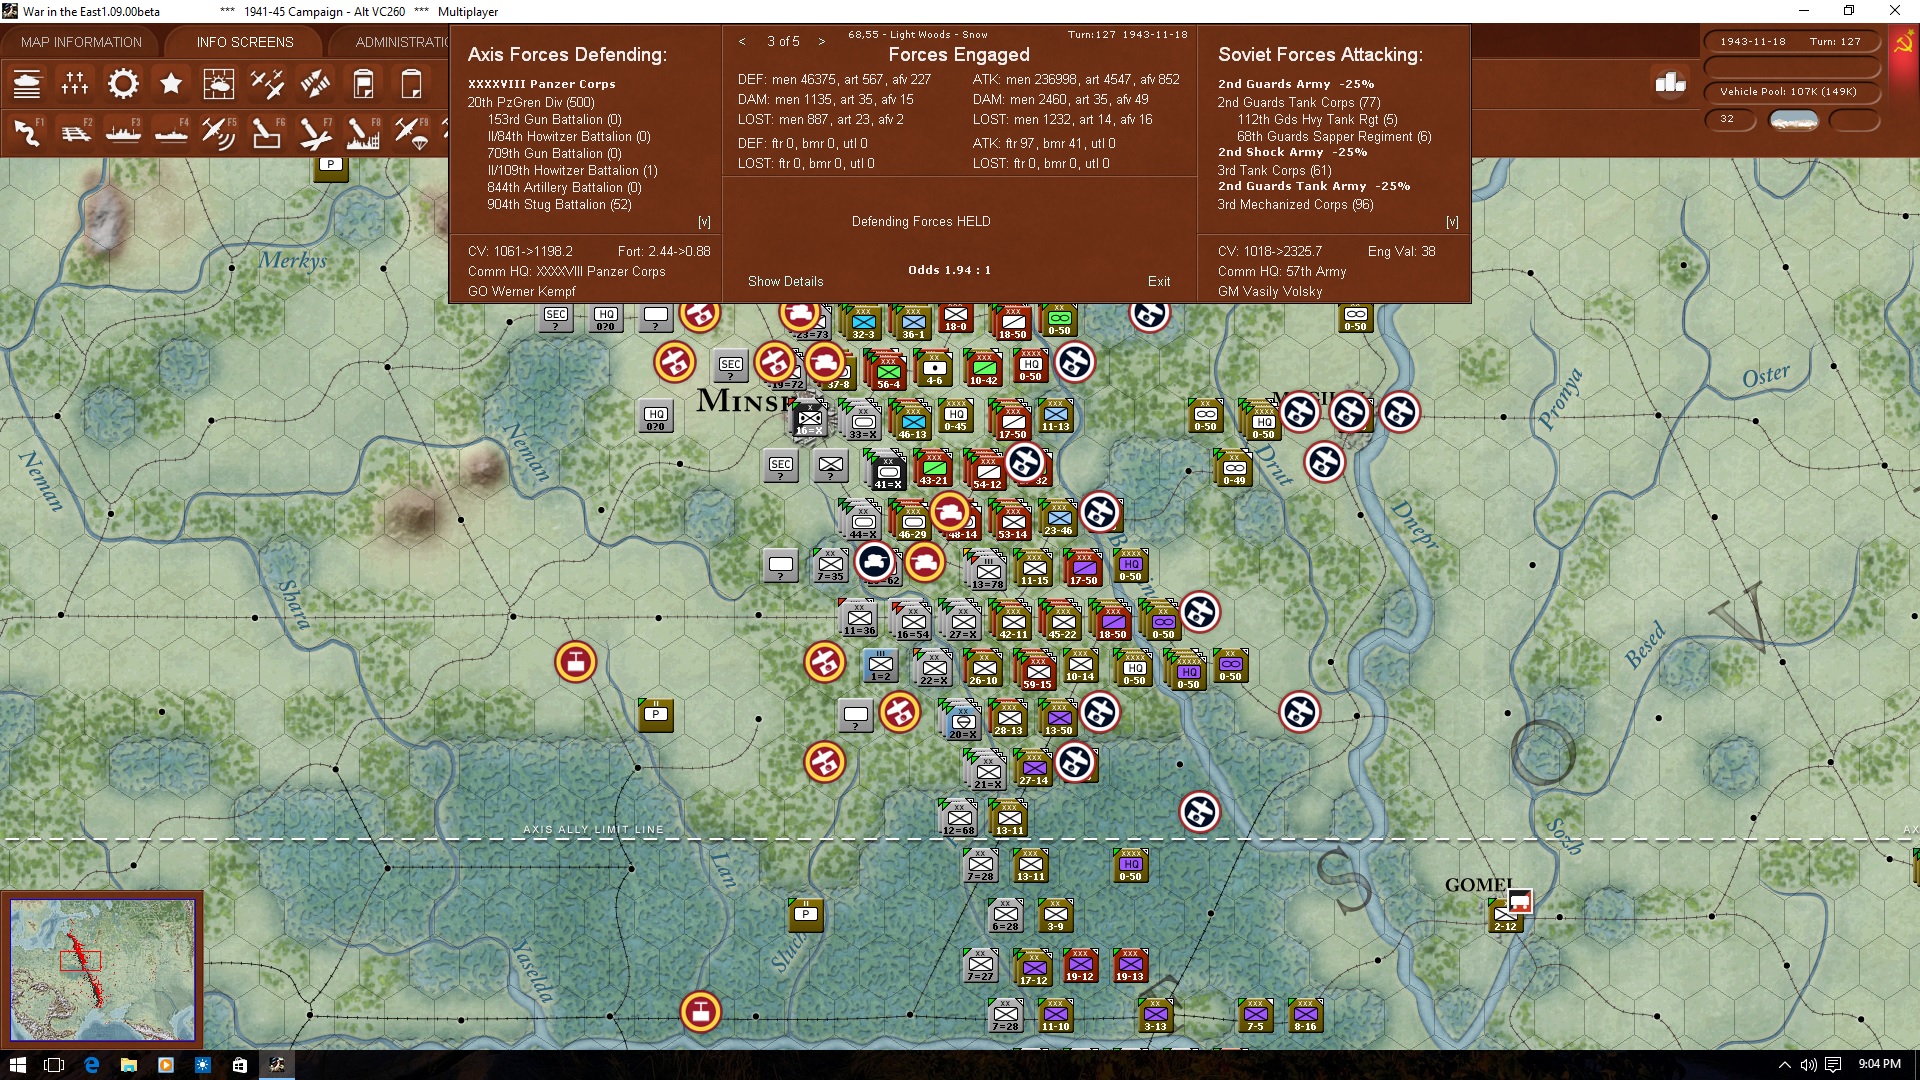The image size is (1920, 1080).
Task: Switch to the ADMINISTRATION tab
Action: point(404,42)
